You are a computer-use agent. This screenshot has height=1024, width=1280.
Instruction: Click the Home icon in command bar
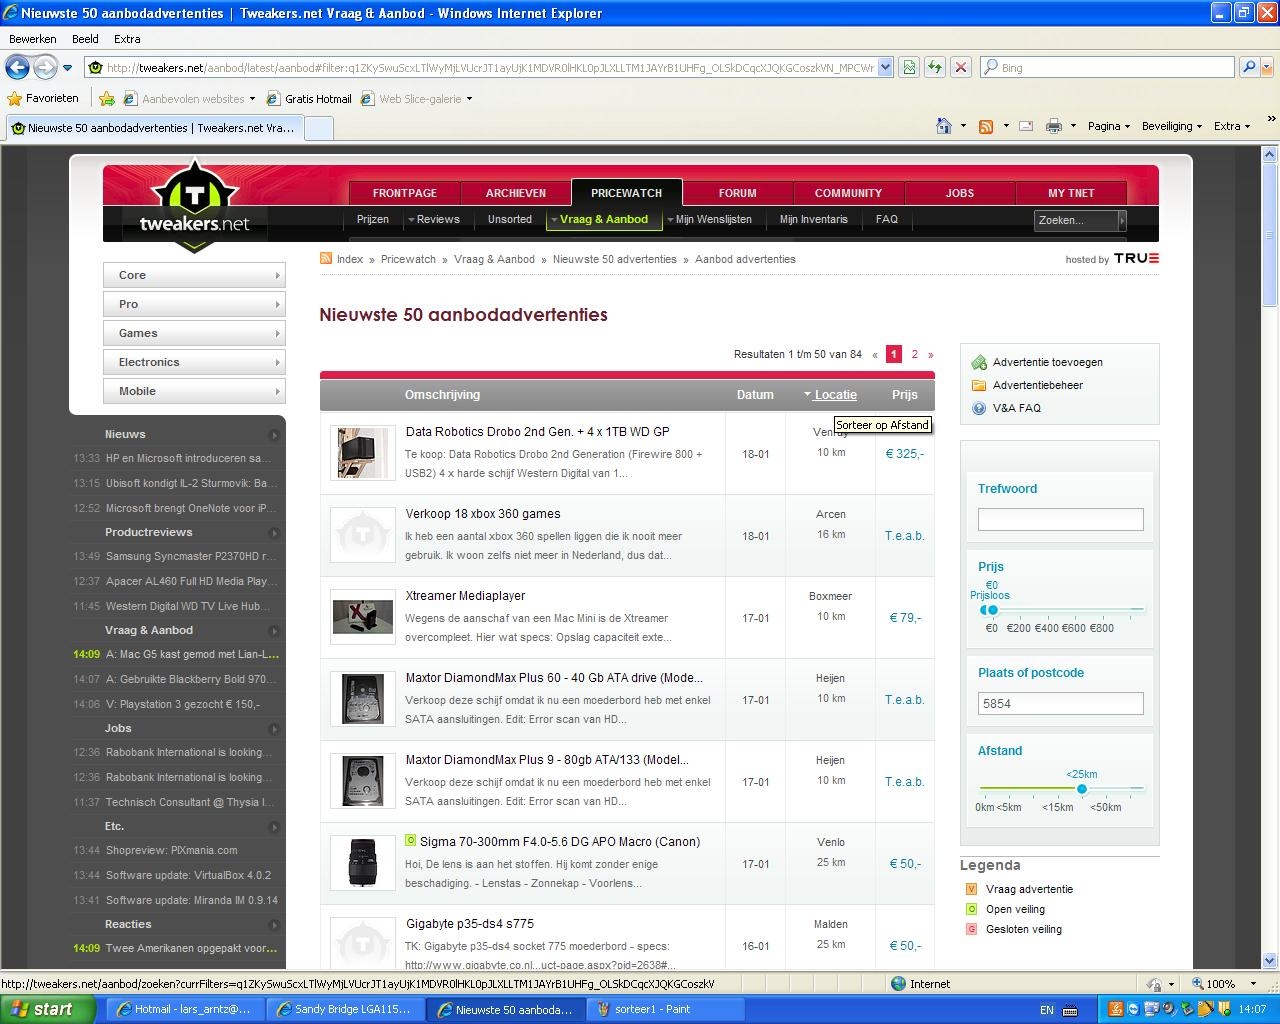tap(943, 126)
